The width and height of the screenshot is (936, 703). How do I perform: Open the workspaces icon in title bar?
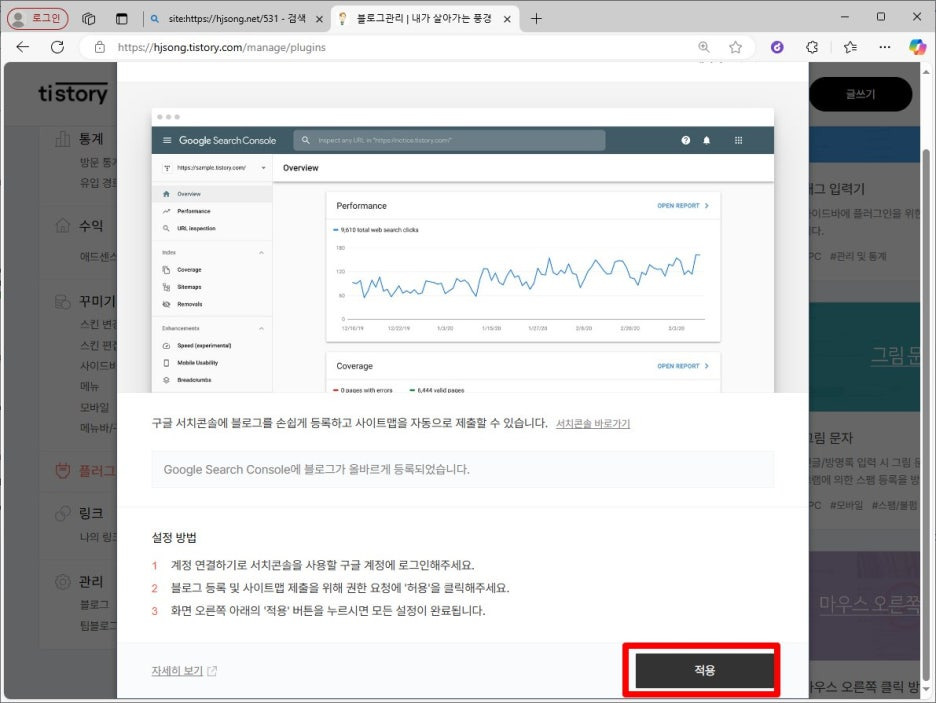tap(89, 19)
